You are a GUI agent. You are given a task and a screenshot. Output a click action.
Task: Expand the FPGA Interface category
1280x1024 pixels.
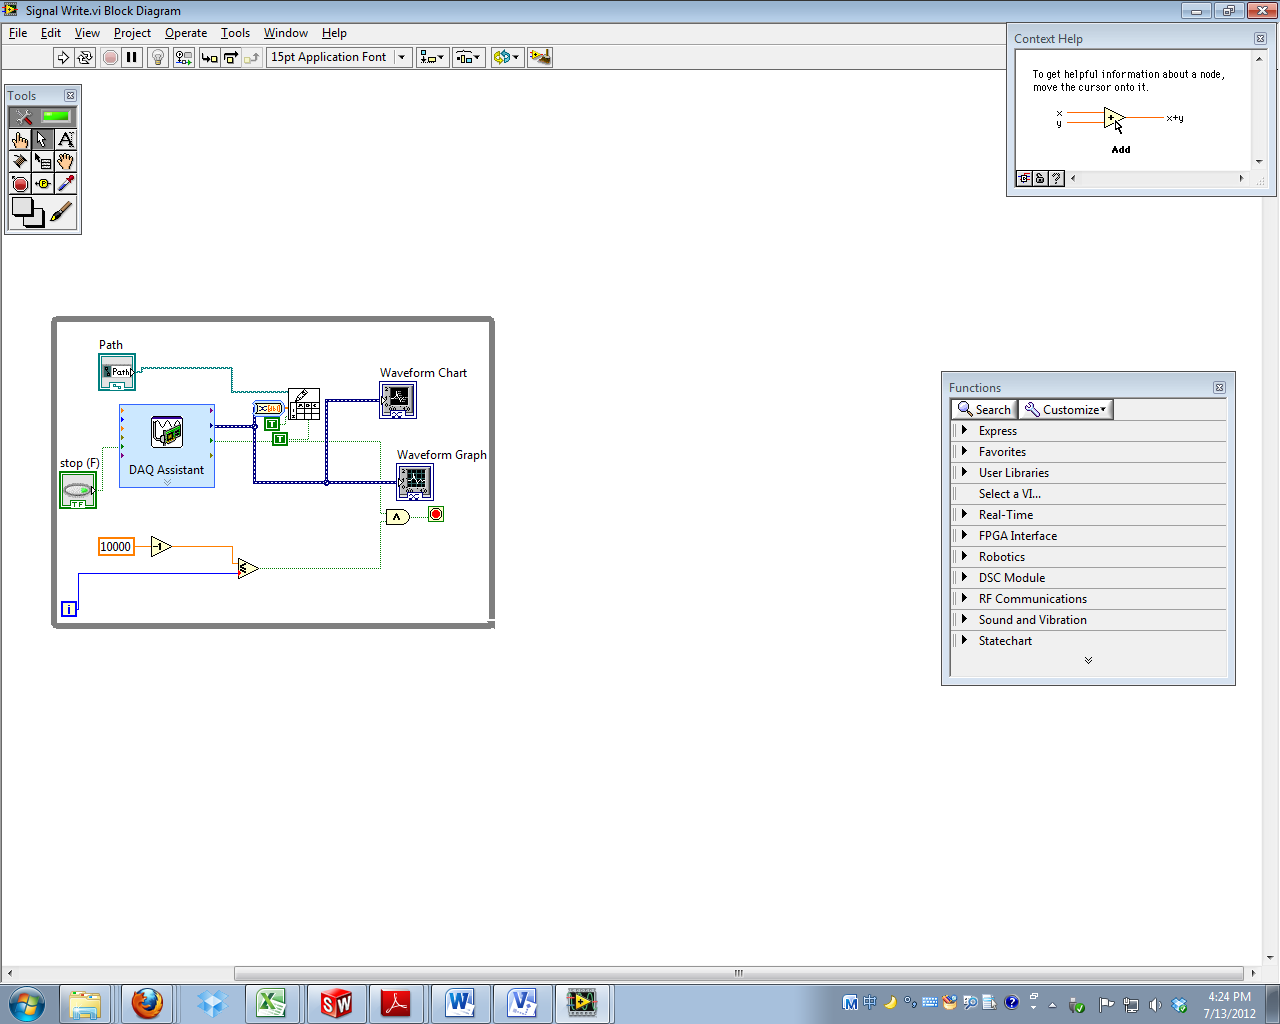click(1089, 536)
